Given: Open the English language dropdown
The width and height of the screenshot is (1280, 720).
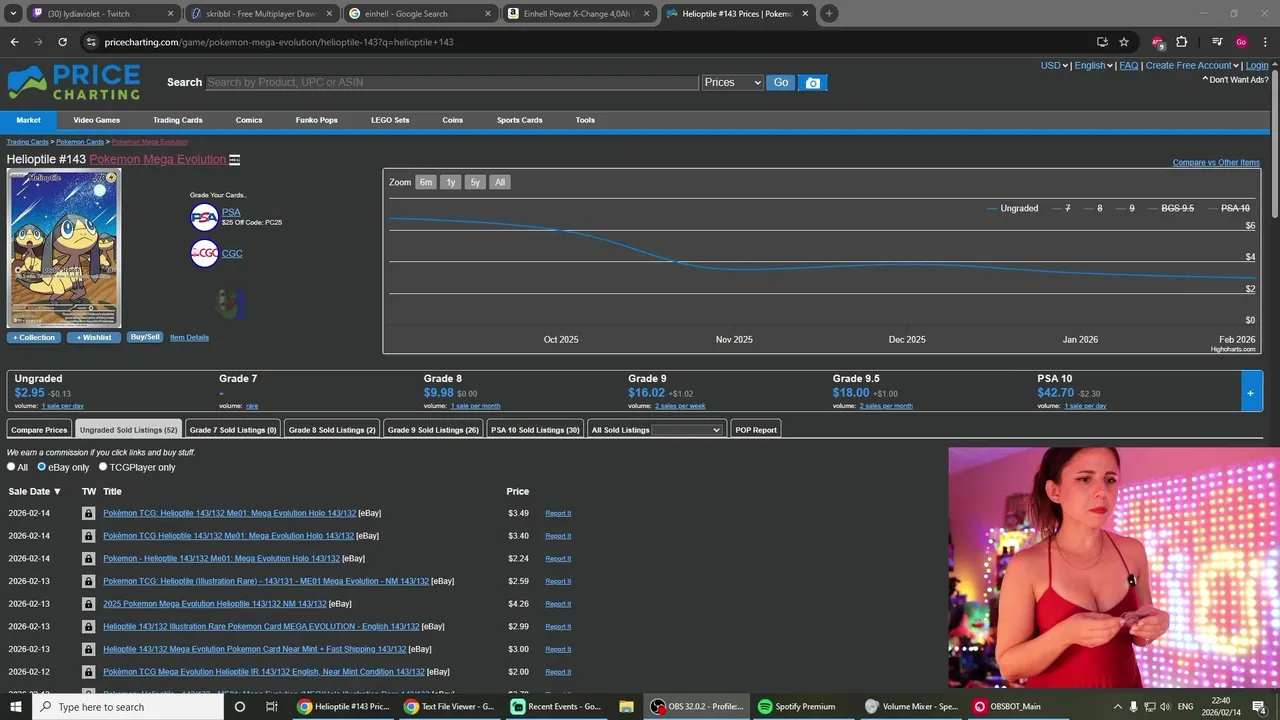Looking at the screenshot, I should (1093, 65).
